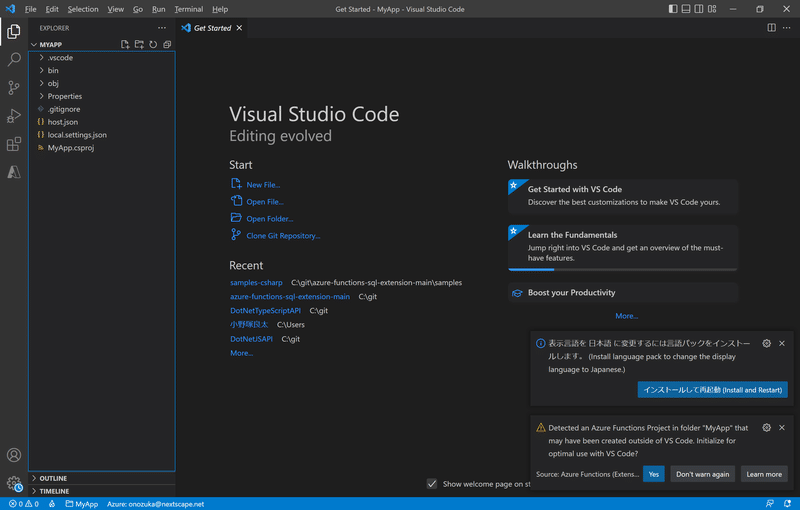This screenshot has width=800, height=510.
Task: Open Learn the Fundamentals walkthrough with progress bar
Action: pyautogui.click(x=623, y=247)
